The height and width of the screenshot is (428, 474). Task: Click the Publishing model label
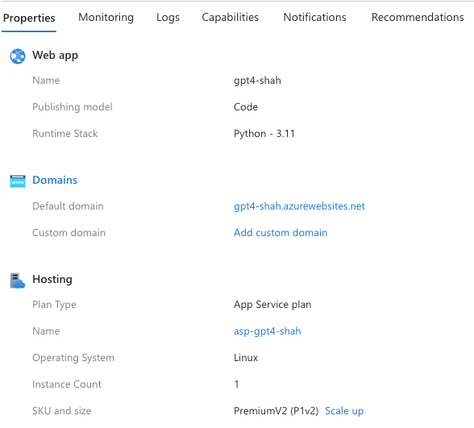[x=72, y=107]
